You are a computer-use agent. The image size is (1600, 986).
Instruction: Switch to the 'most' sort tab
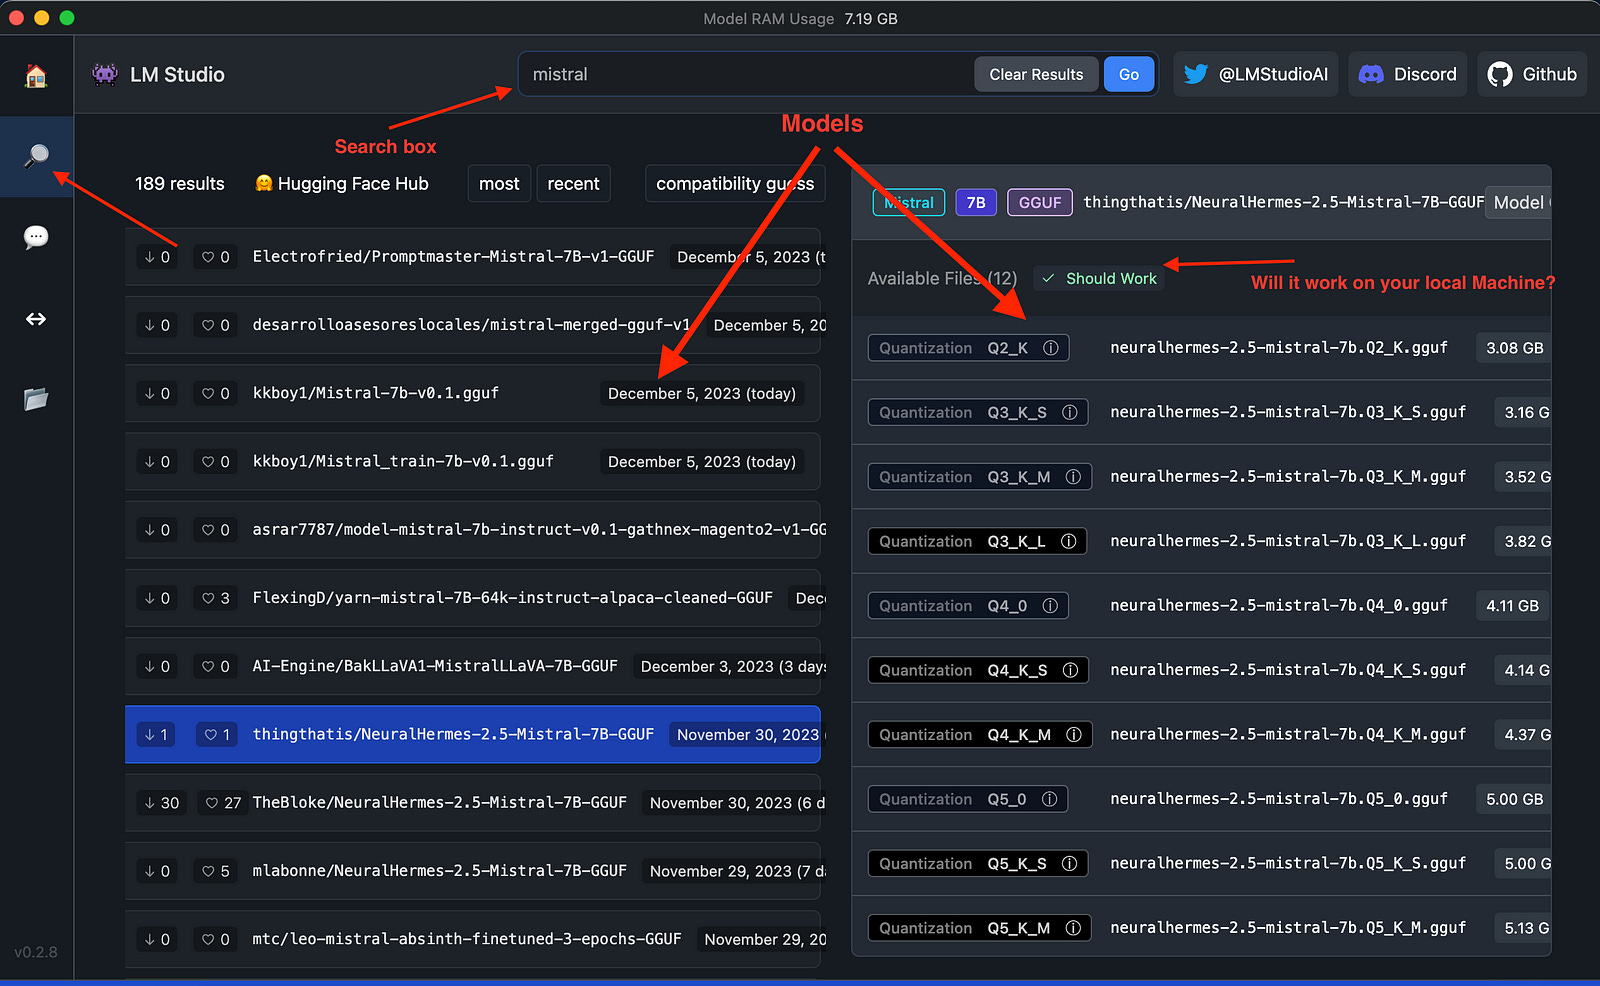tap(498, 183)
